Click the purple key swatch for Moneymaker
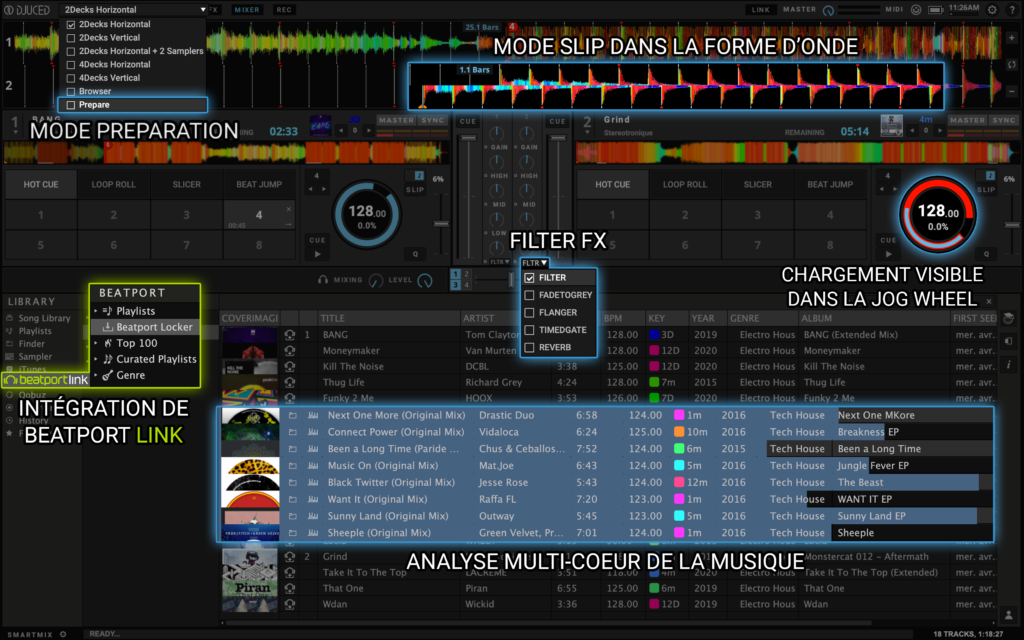The height and width of the screenshot is (640, 1024). 654,351
